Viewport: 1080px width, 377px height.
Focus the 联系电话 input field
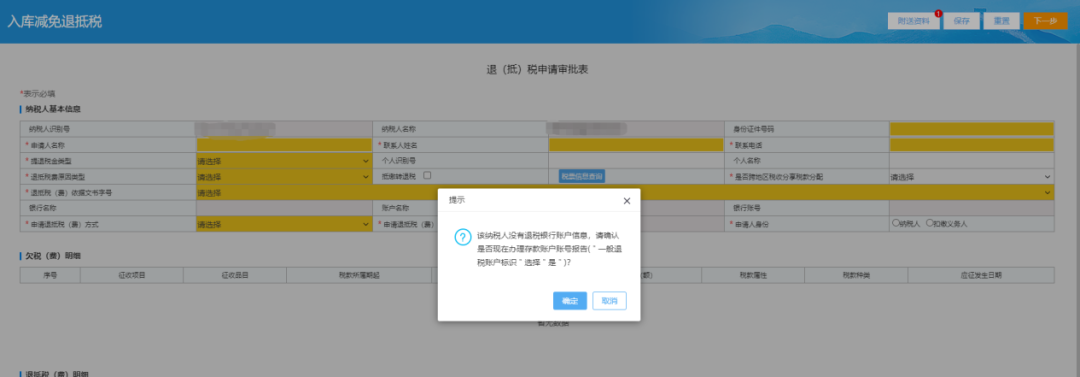[971, 145]
